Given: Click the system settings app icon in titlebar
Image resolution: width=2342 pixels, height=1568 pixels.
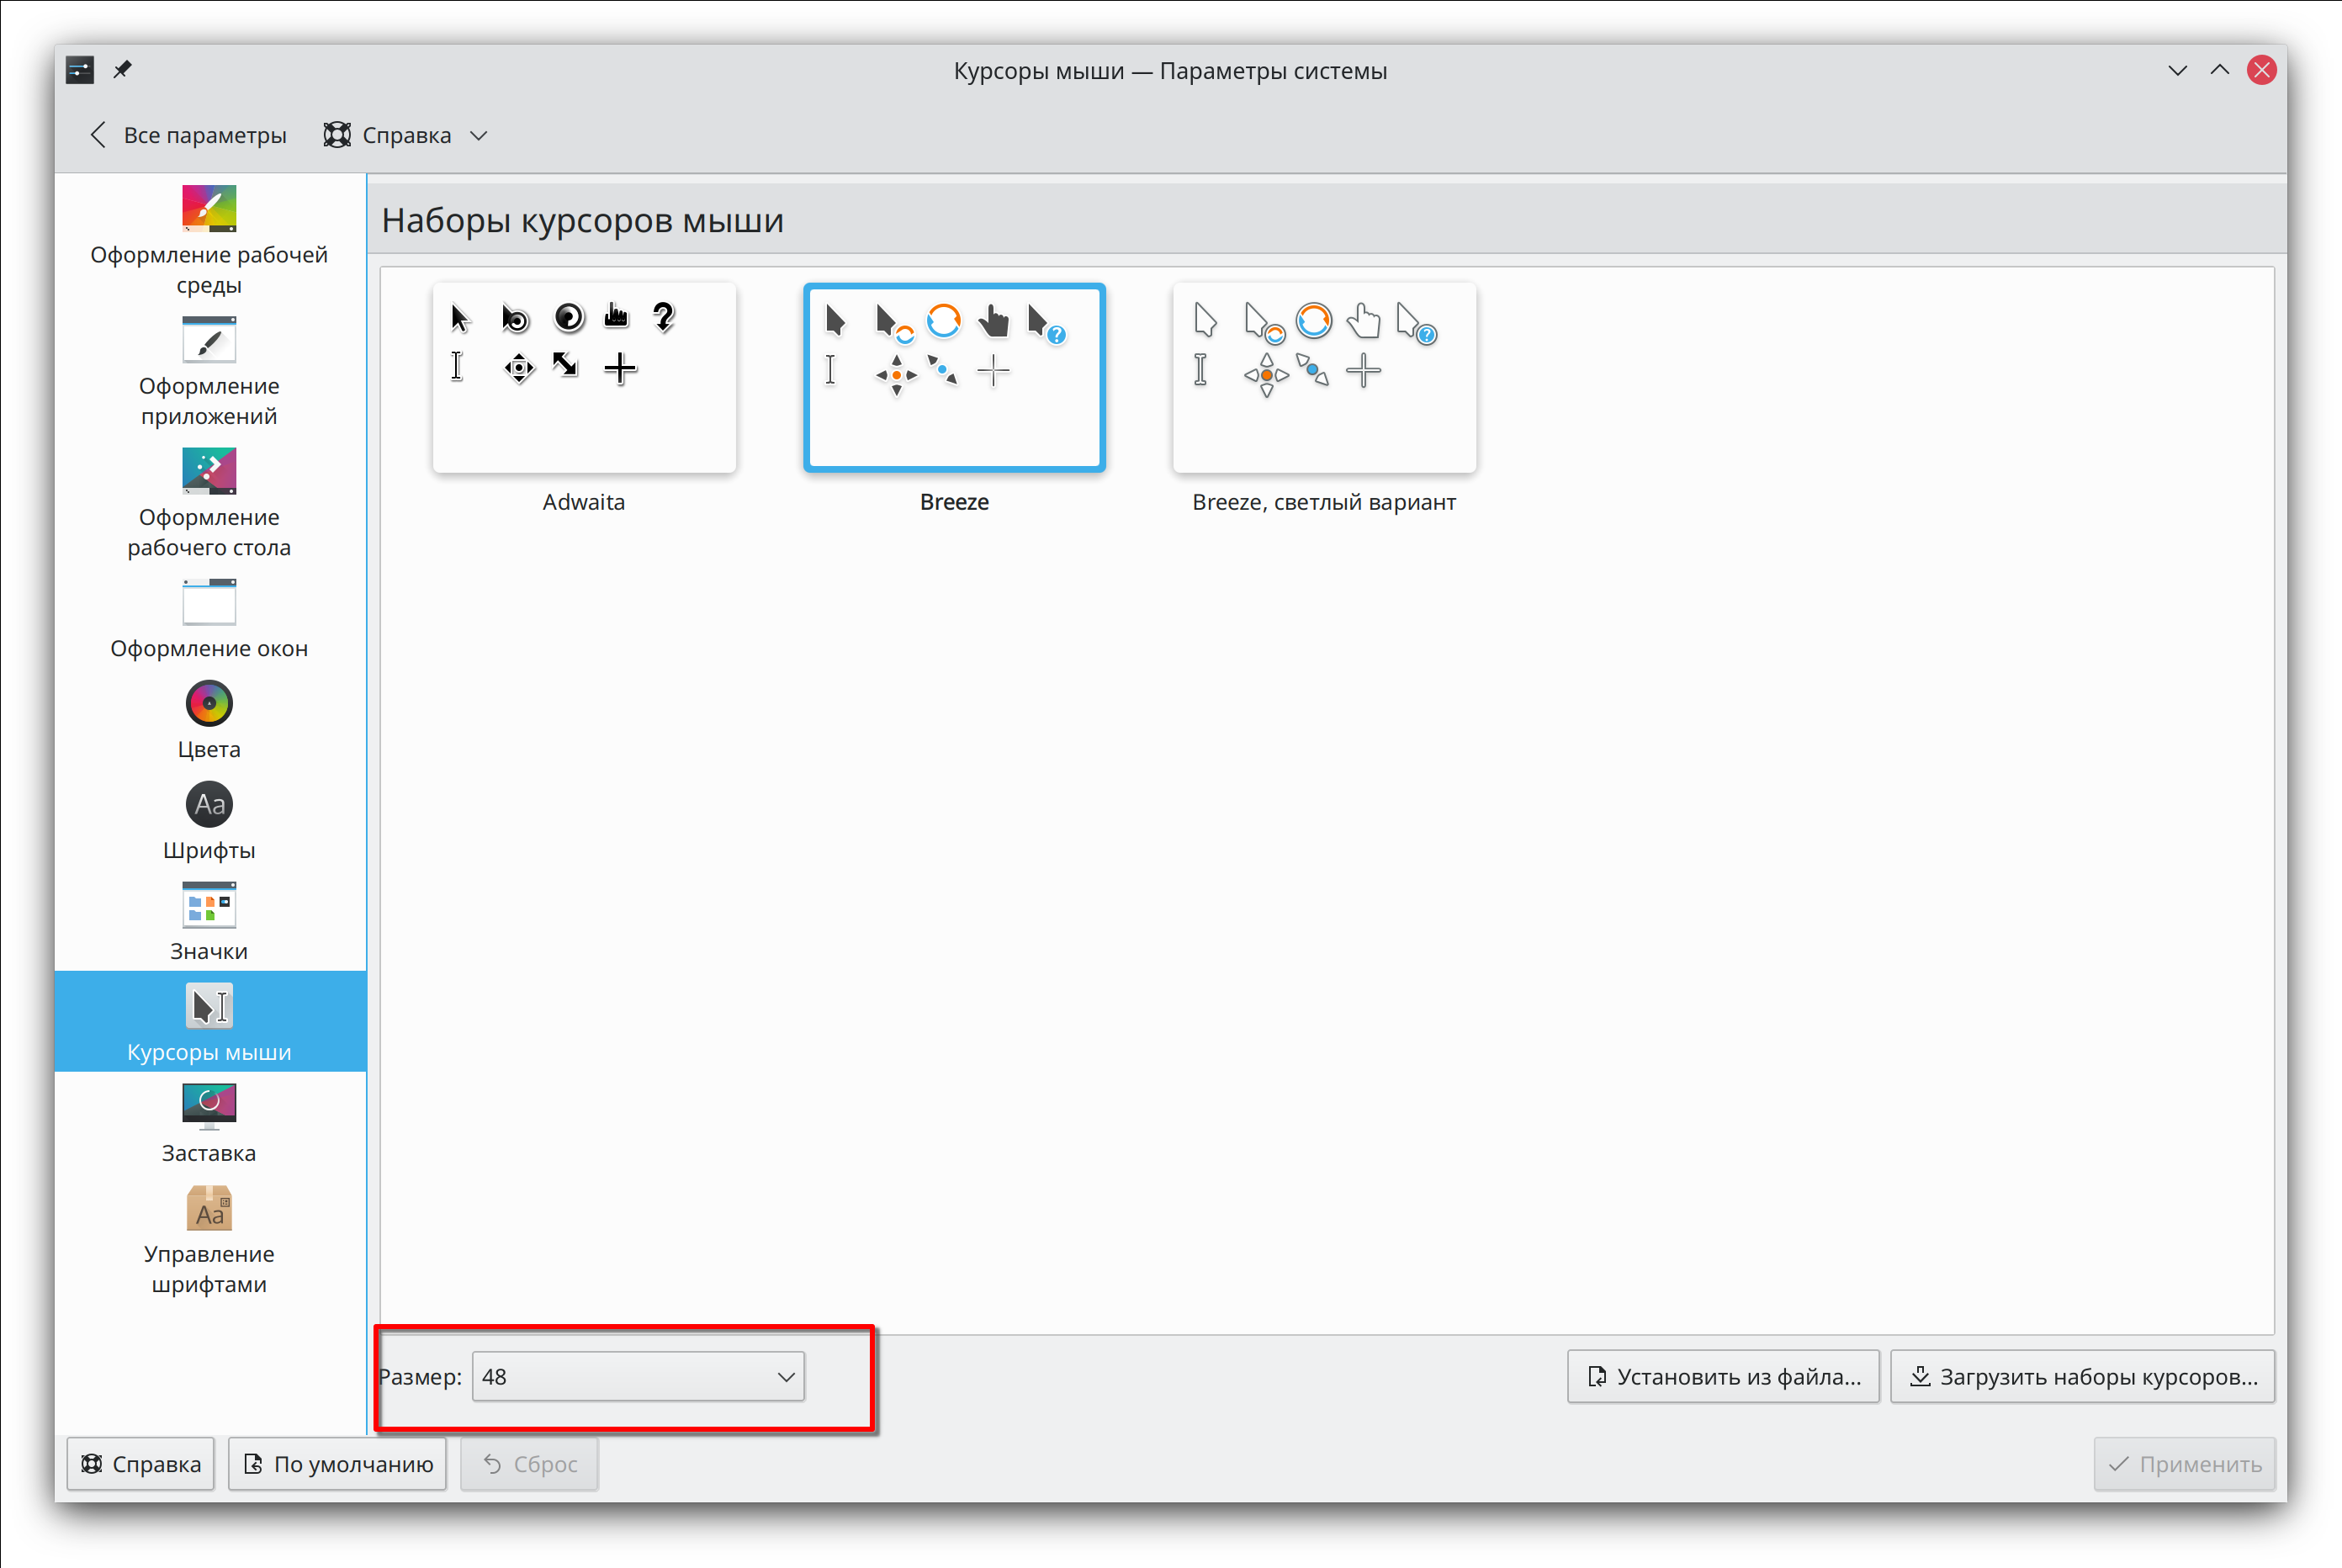Looking at the screenshot, I should [79, 70].
